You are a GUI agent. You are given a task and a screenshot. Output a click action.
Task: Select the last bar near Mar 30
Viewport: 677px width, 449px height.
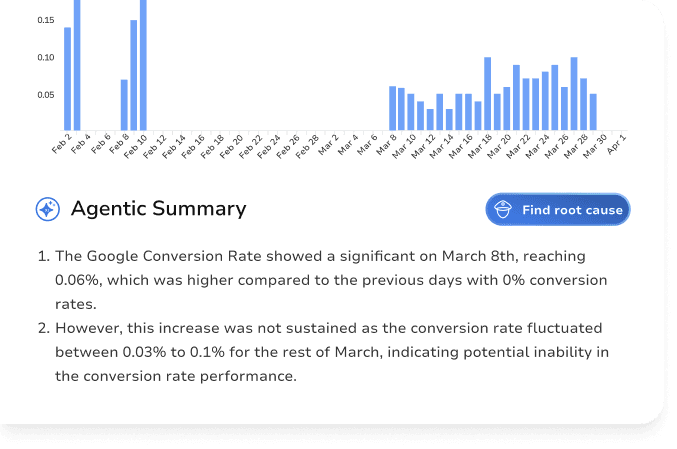click(x=593, y=111)
